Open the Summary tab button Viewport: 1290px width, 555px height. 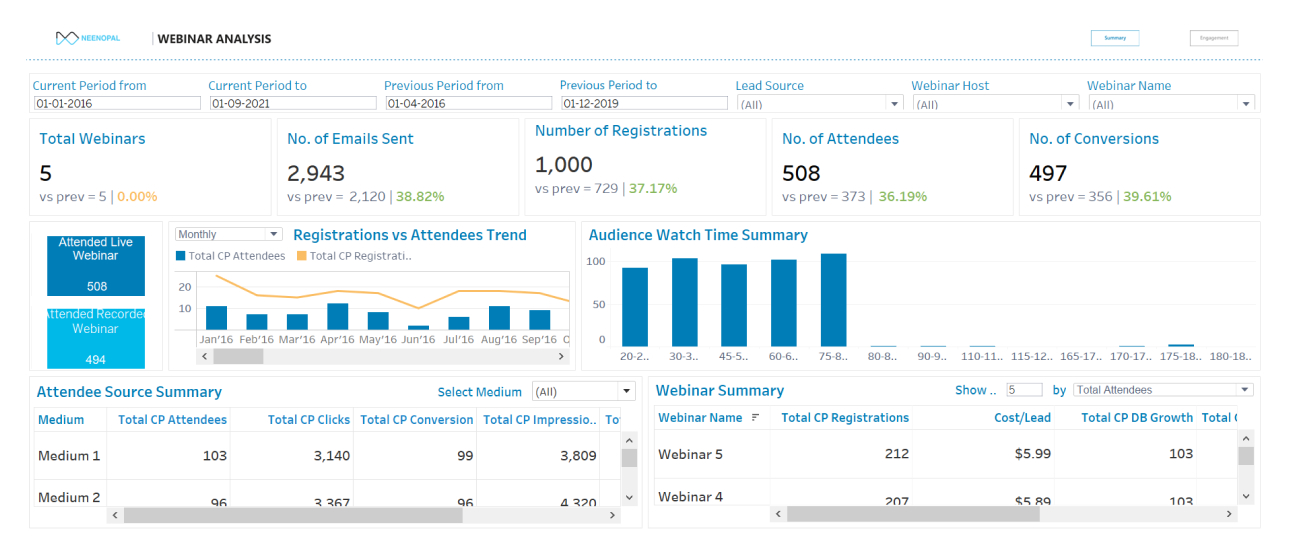(x=1115, y=39)
